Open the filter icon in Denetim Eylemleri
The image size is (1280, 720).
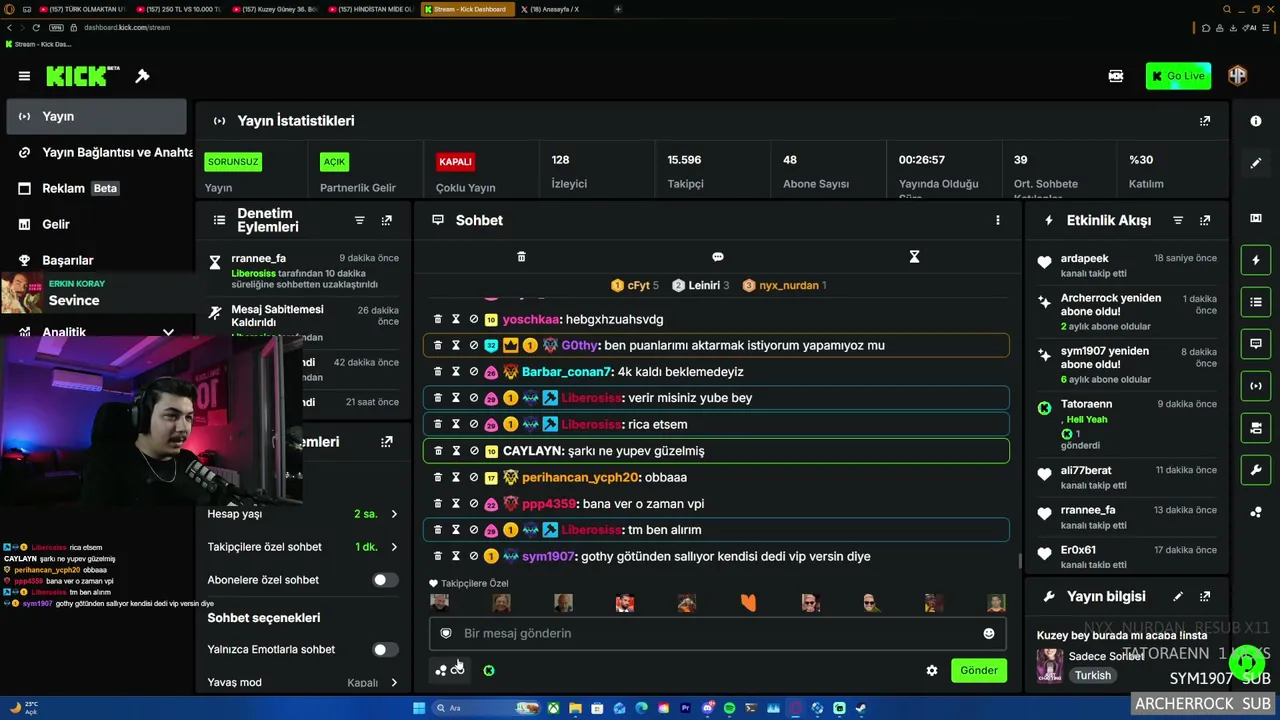359,220
